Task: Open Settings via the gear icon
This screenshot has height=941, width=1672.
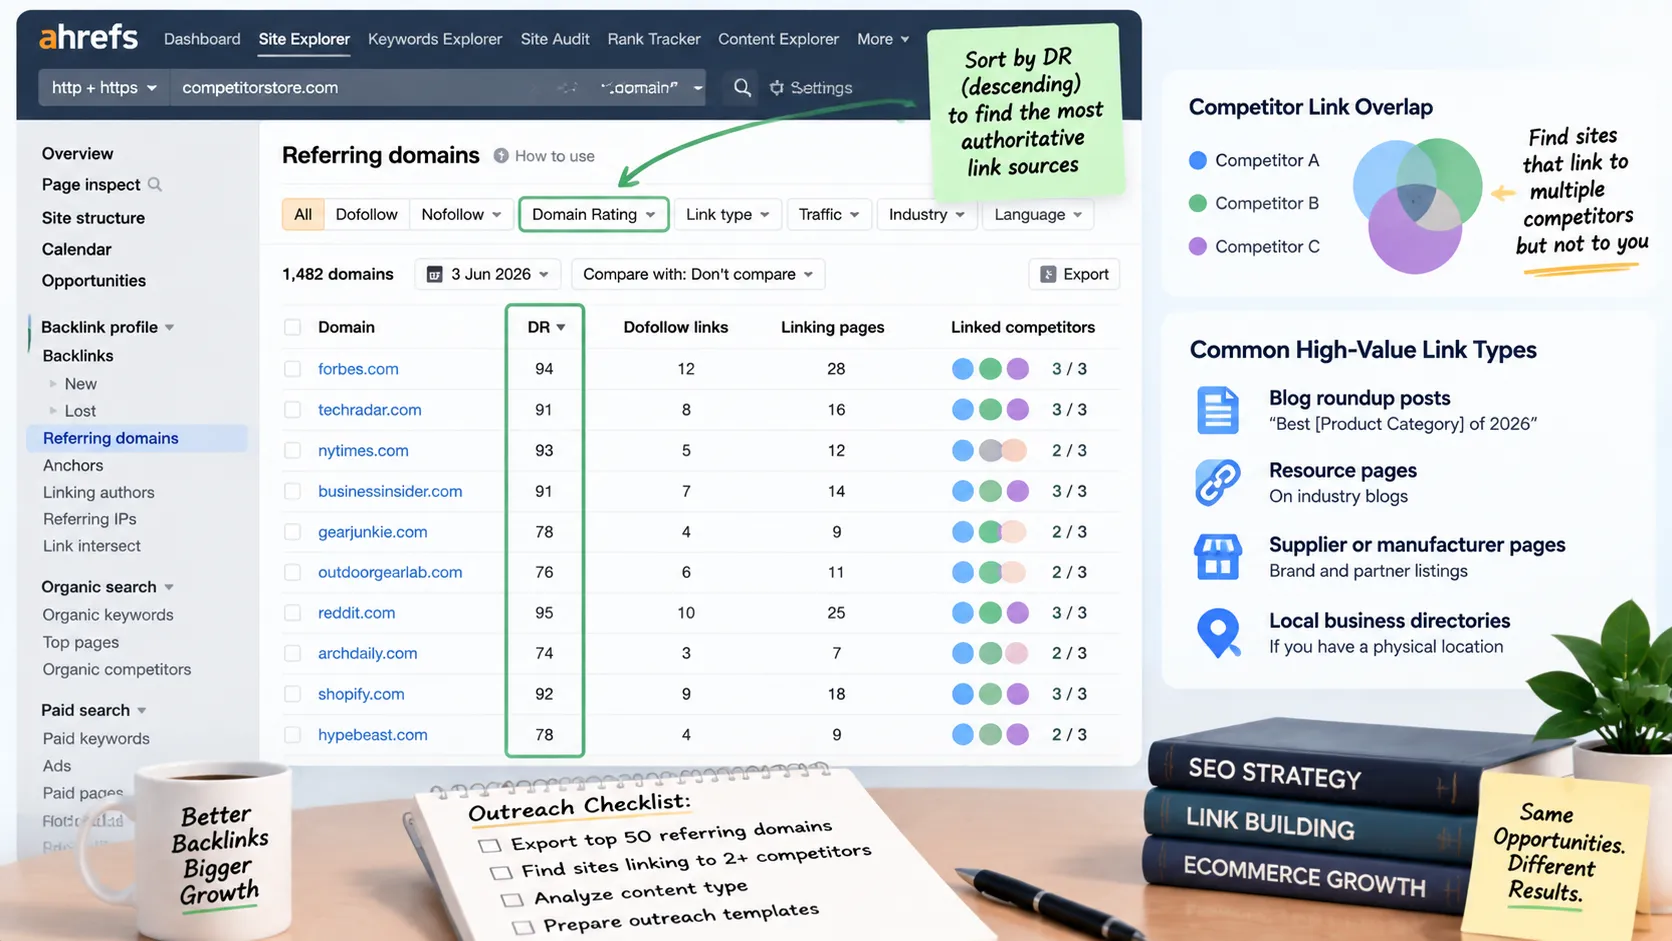Action: (x=777, y=88)
